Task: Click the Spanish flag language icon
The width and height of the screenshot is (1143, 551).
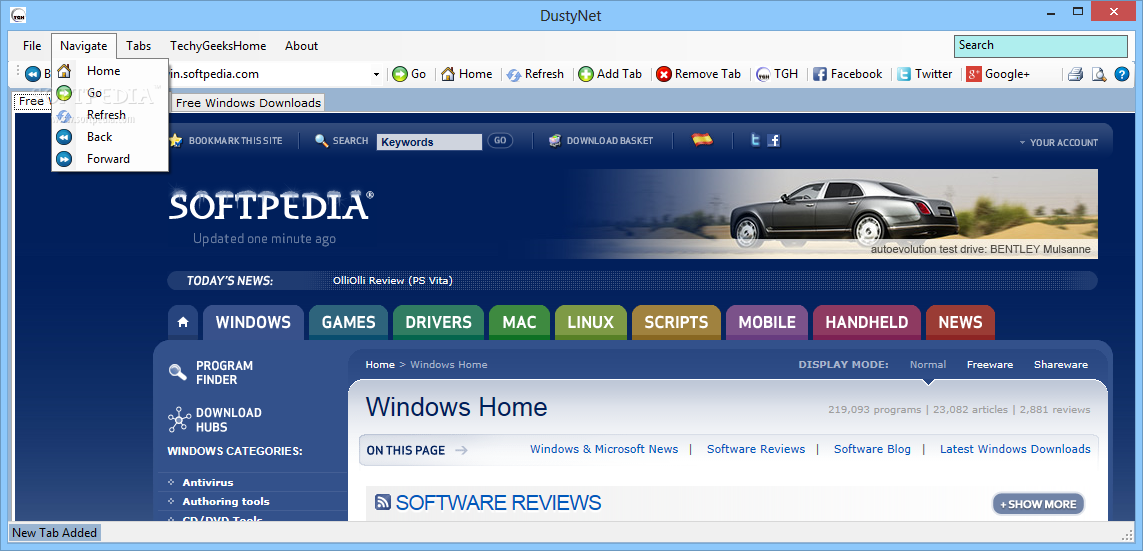Action: [x=703, y=140]
